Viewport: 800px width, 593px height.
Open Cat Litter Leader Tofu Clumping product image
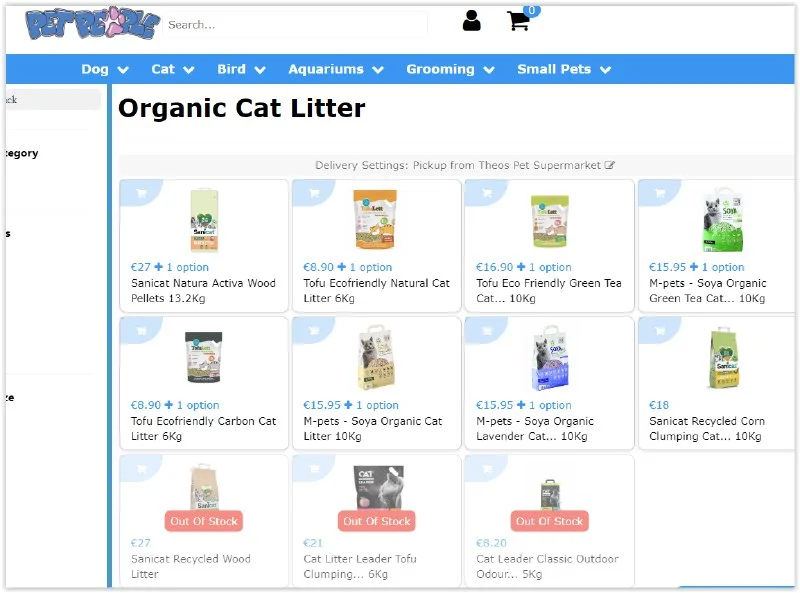click(378, 487)
